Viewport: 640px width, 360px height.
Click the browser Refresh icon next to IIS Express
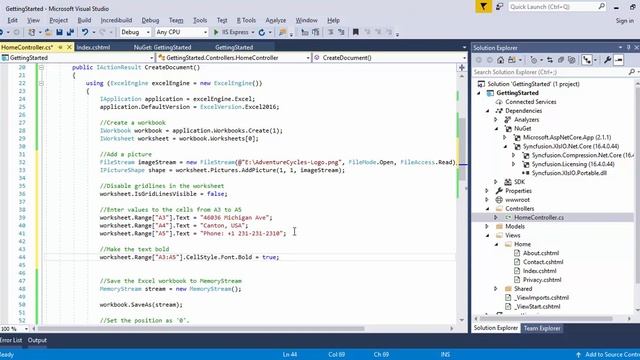pyautogui.click(x=262, y=32)
